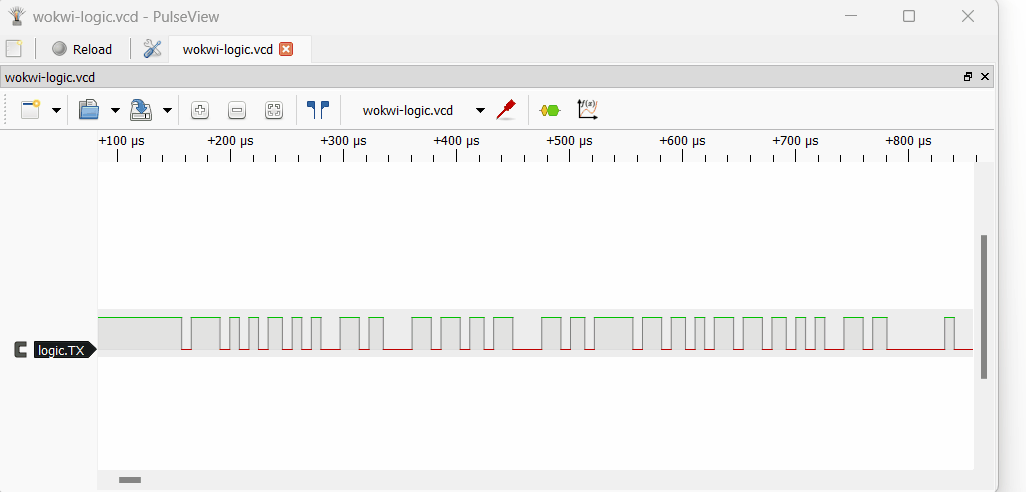Maximize the PulseView window
The width and height of the screenshot is (1026, 492).
[x=909, y=16]
